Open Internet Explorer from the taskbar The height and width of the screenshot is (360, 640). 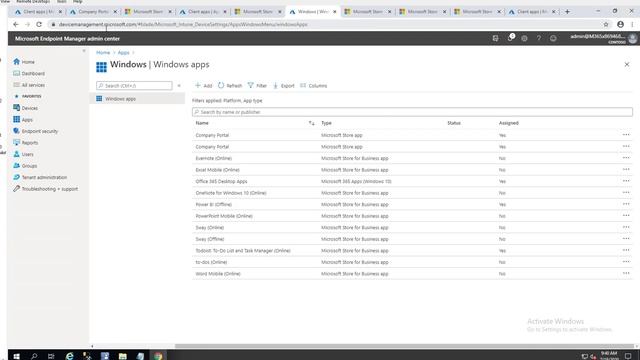70,356
